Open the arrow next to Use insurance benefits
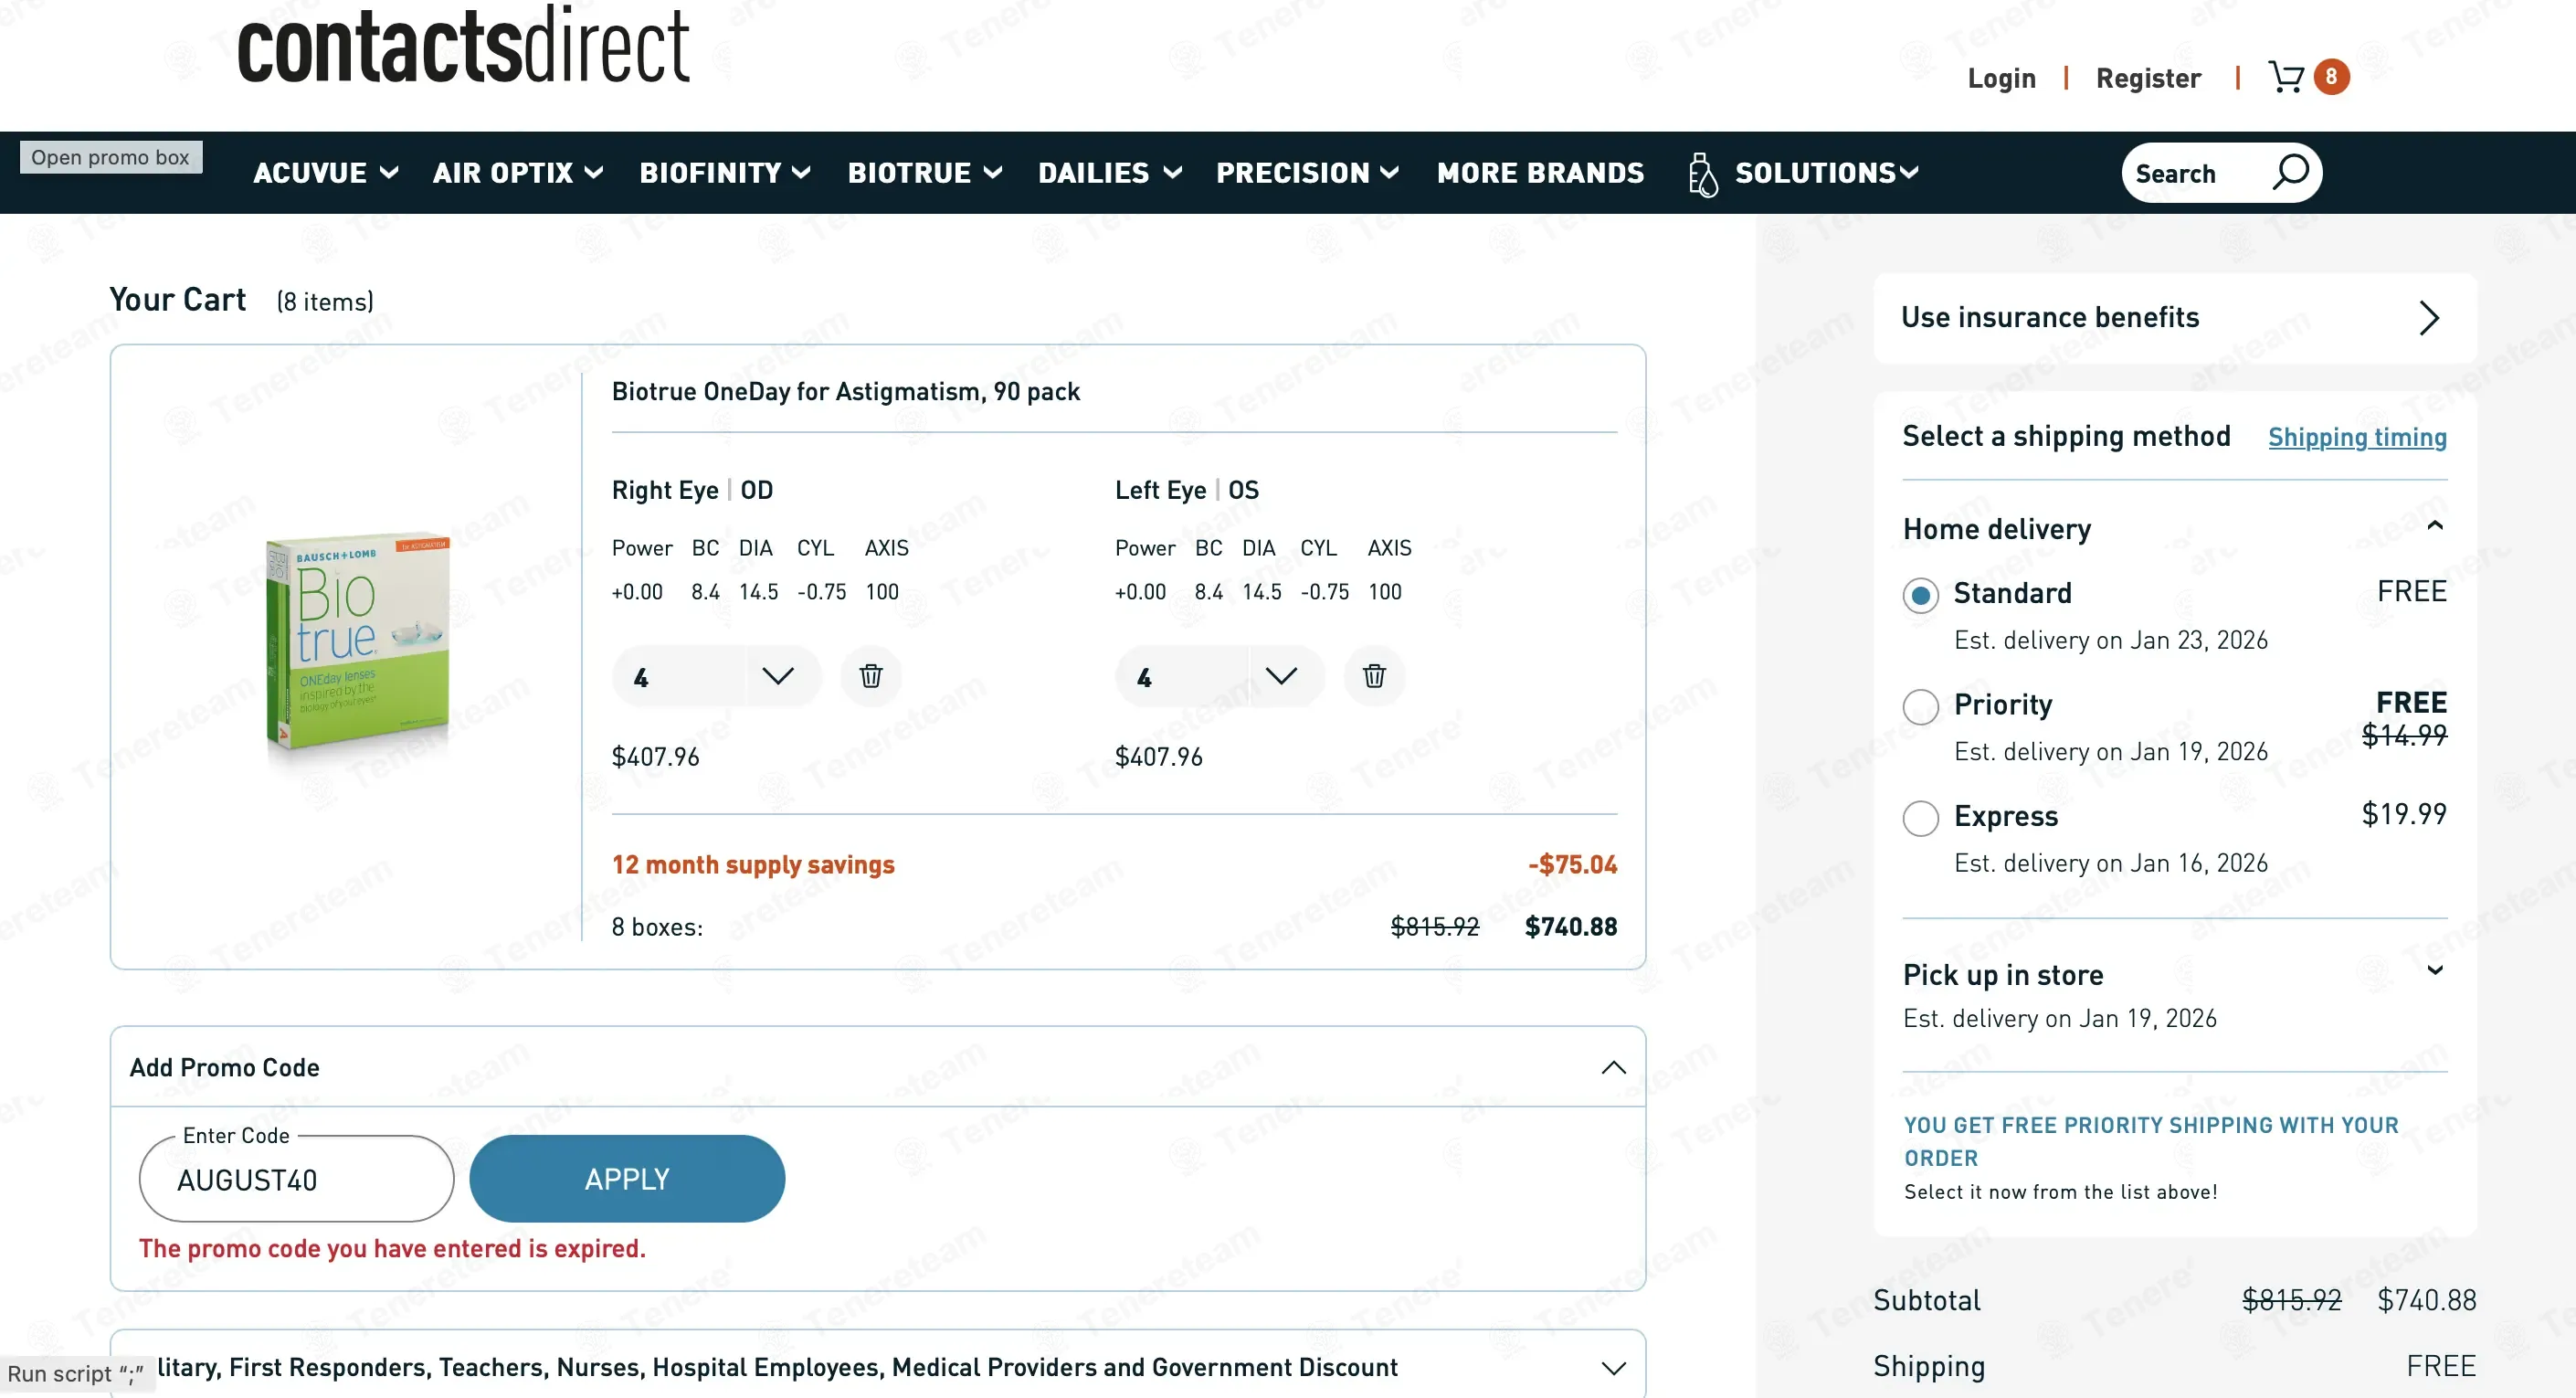 click(x=2429, y=318)
